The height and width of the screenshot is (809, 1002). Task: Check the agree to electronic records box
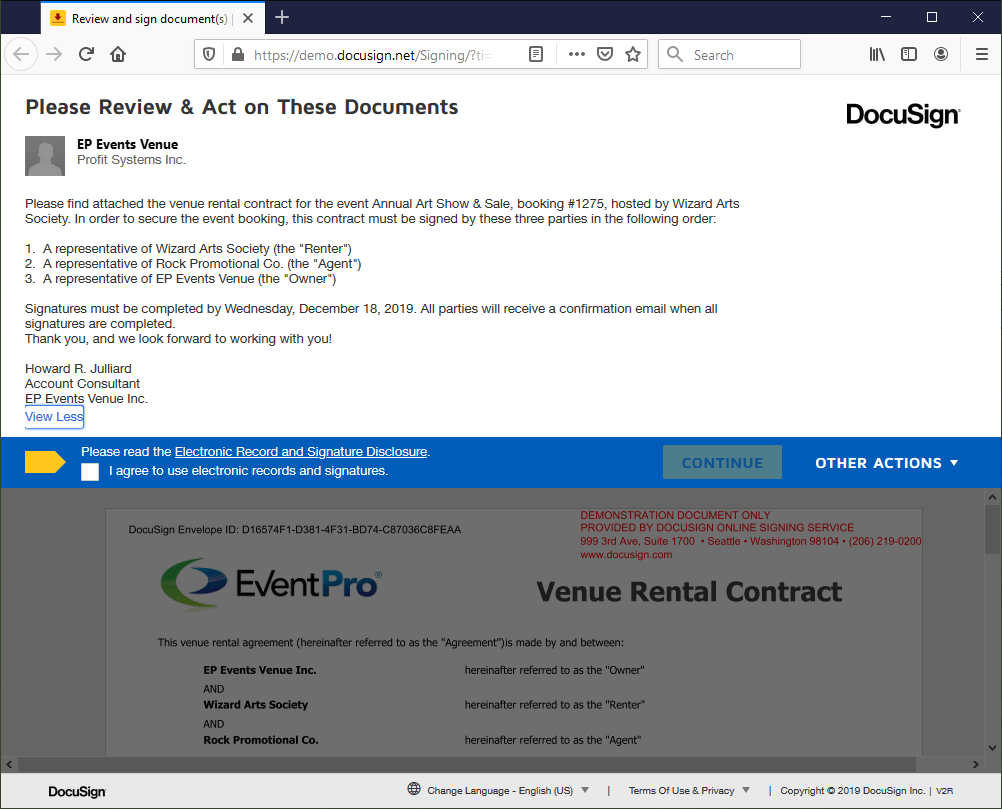(90, 472)
